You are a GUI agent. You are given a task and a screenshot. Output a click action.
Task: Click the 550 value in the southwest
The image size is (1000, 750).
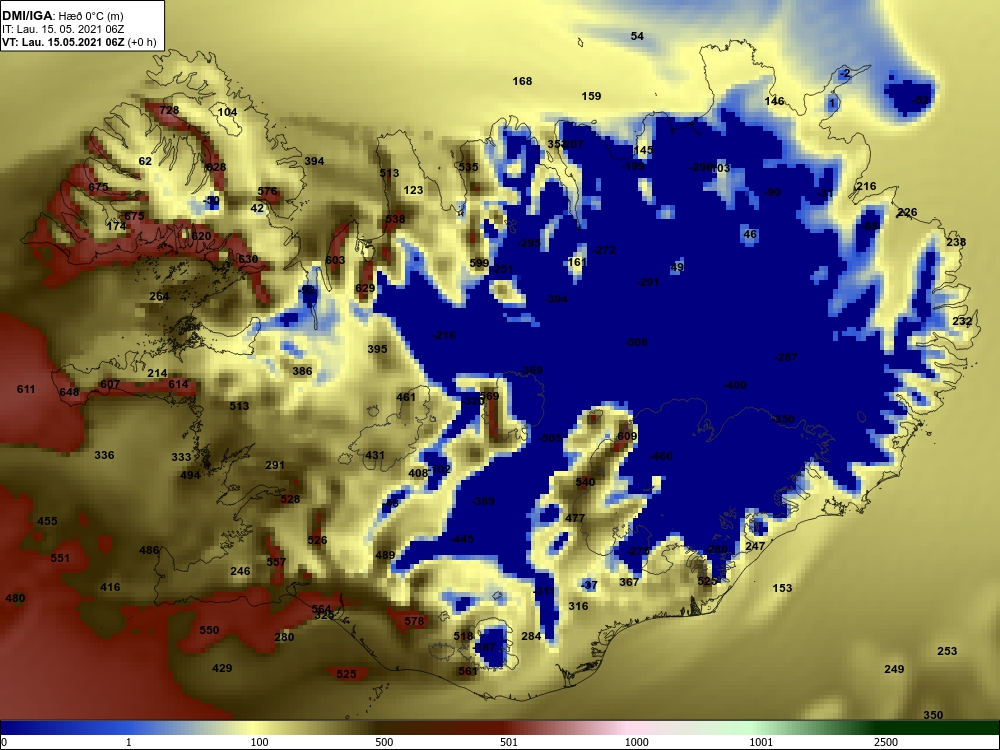click(x=209, y=630)
